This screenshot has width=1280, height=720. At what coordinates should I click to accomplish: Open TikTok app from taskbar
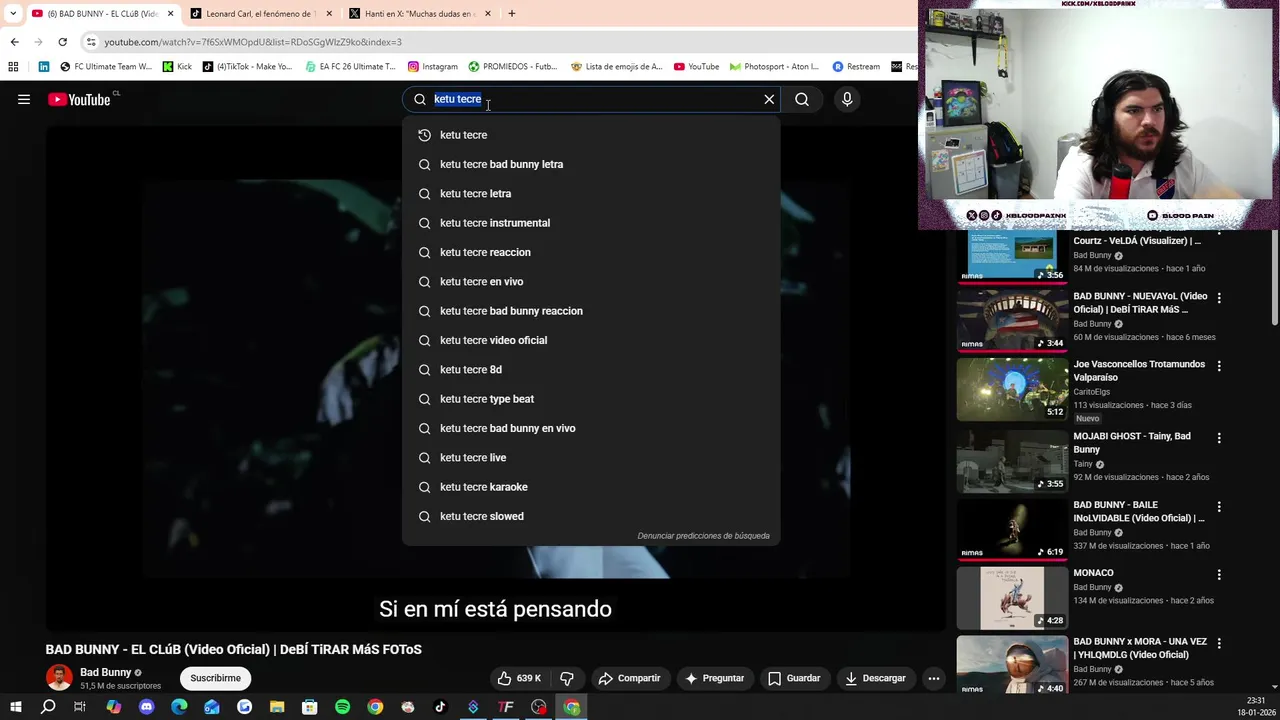[440, 707]
